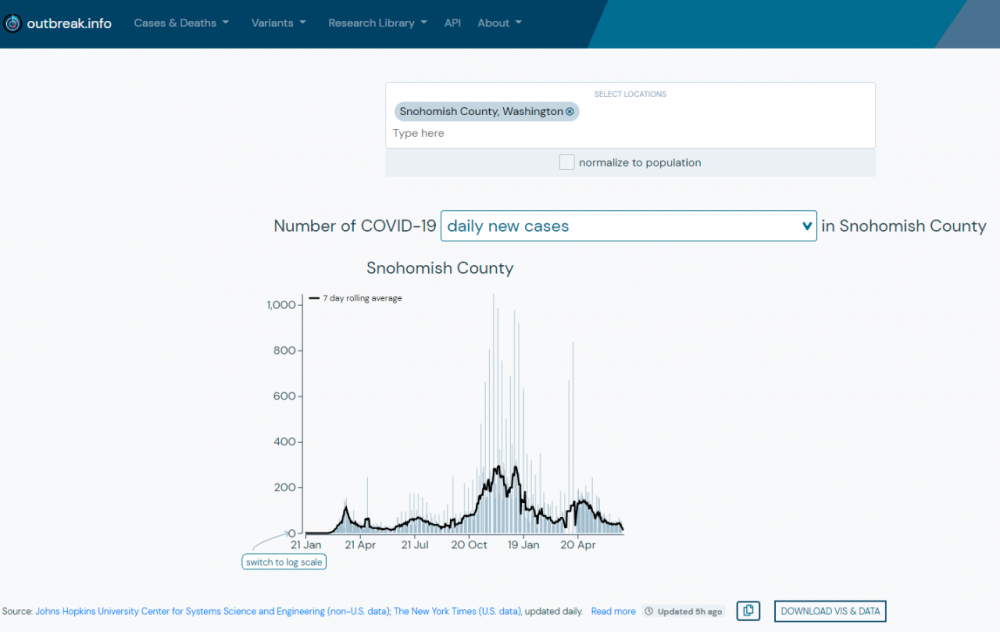
Task: Open the About menu
Action: point(499,23)
